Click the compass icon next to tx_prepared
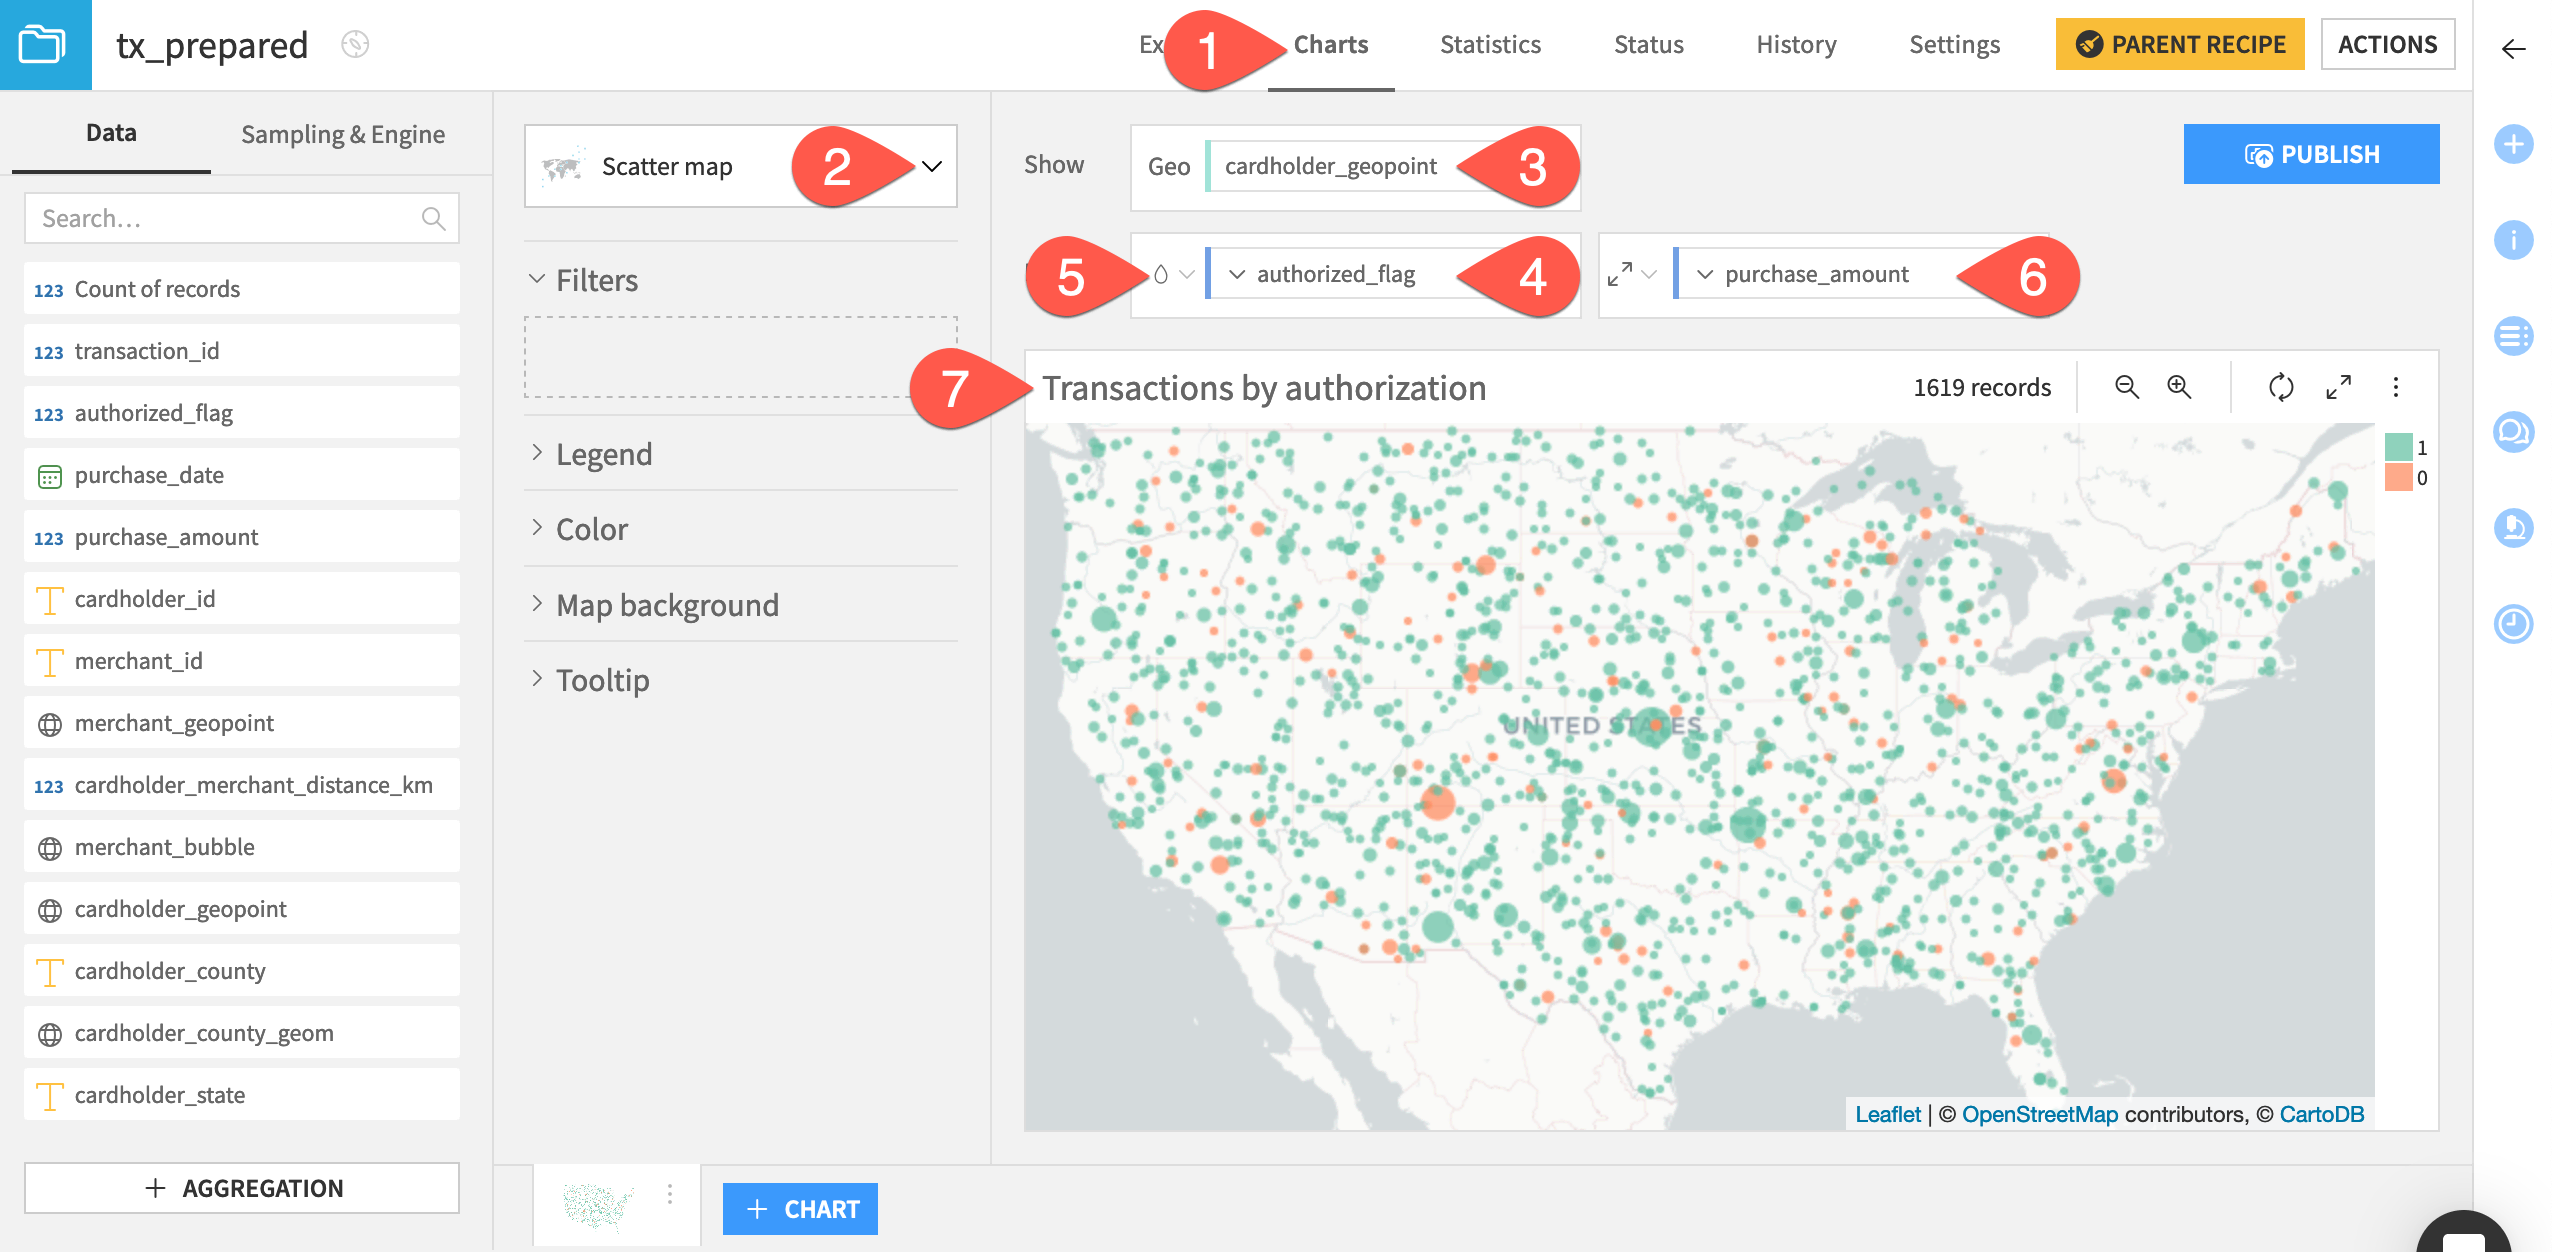This screenshot has width=2552, height=1252. (355, 44)
